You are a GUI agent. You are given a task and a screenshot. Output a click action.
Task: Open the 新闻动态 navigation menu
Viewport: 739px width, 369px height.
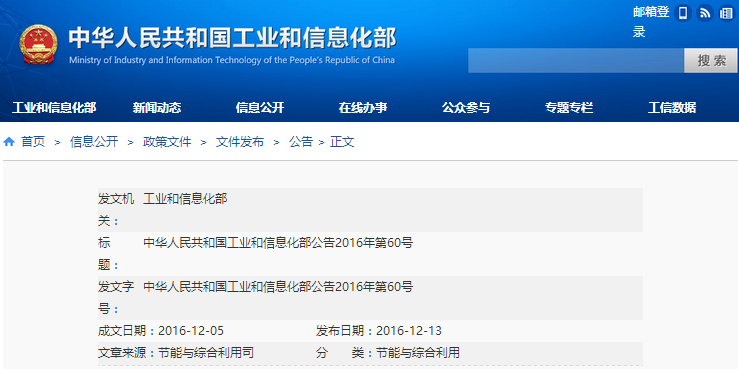point(156,108)
